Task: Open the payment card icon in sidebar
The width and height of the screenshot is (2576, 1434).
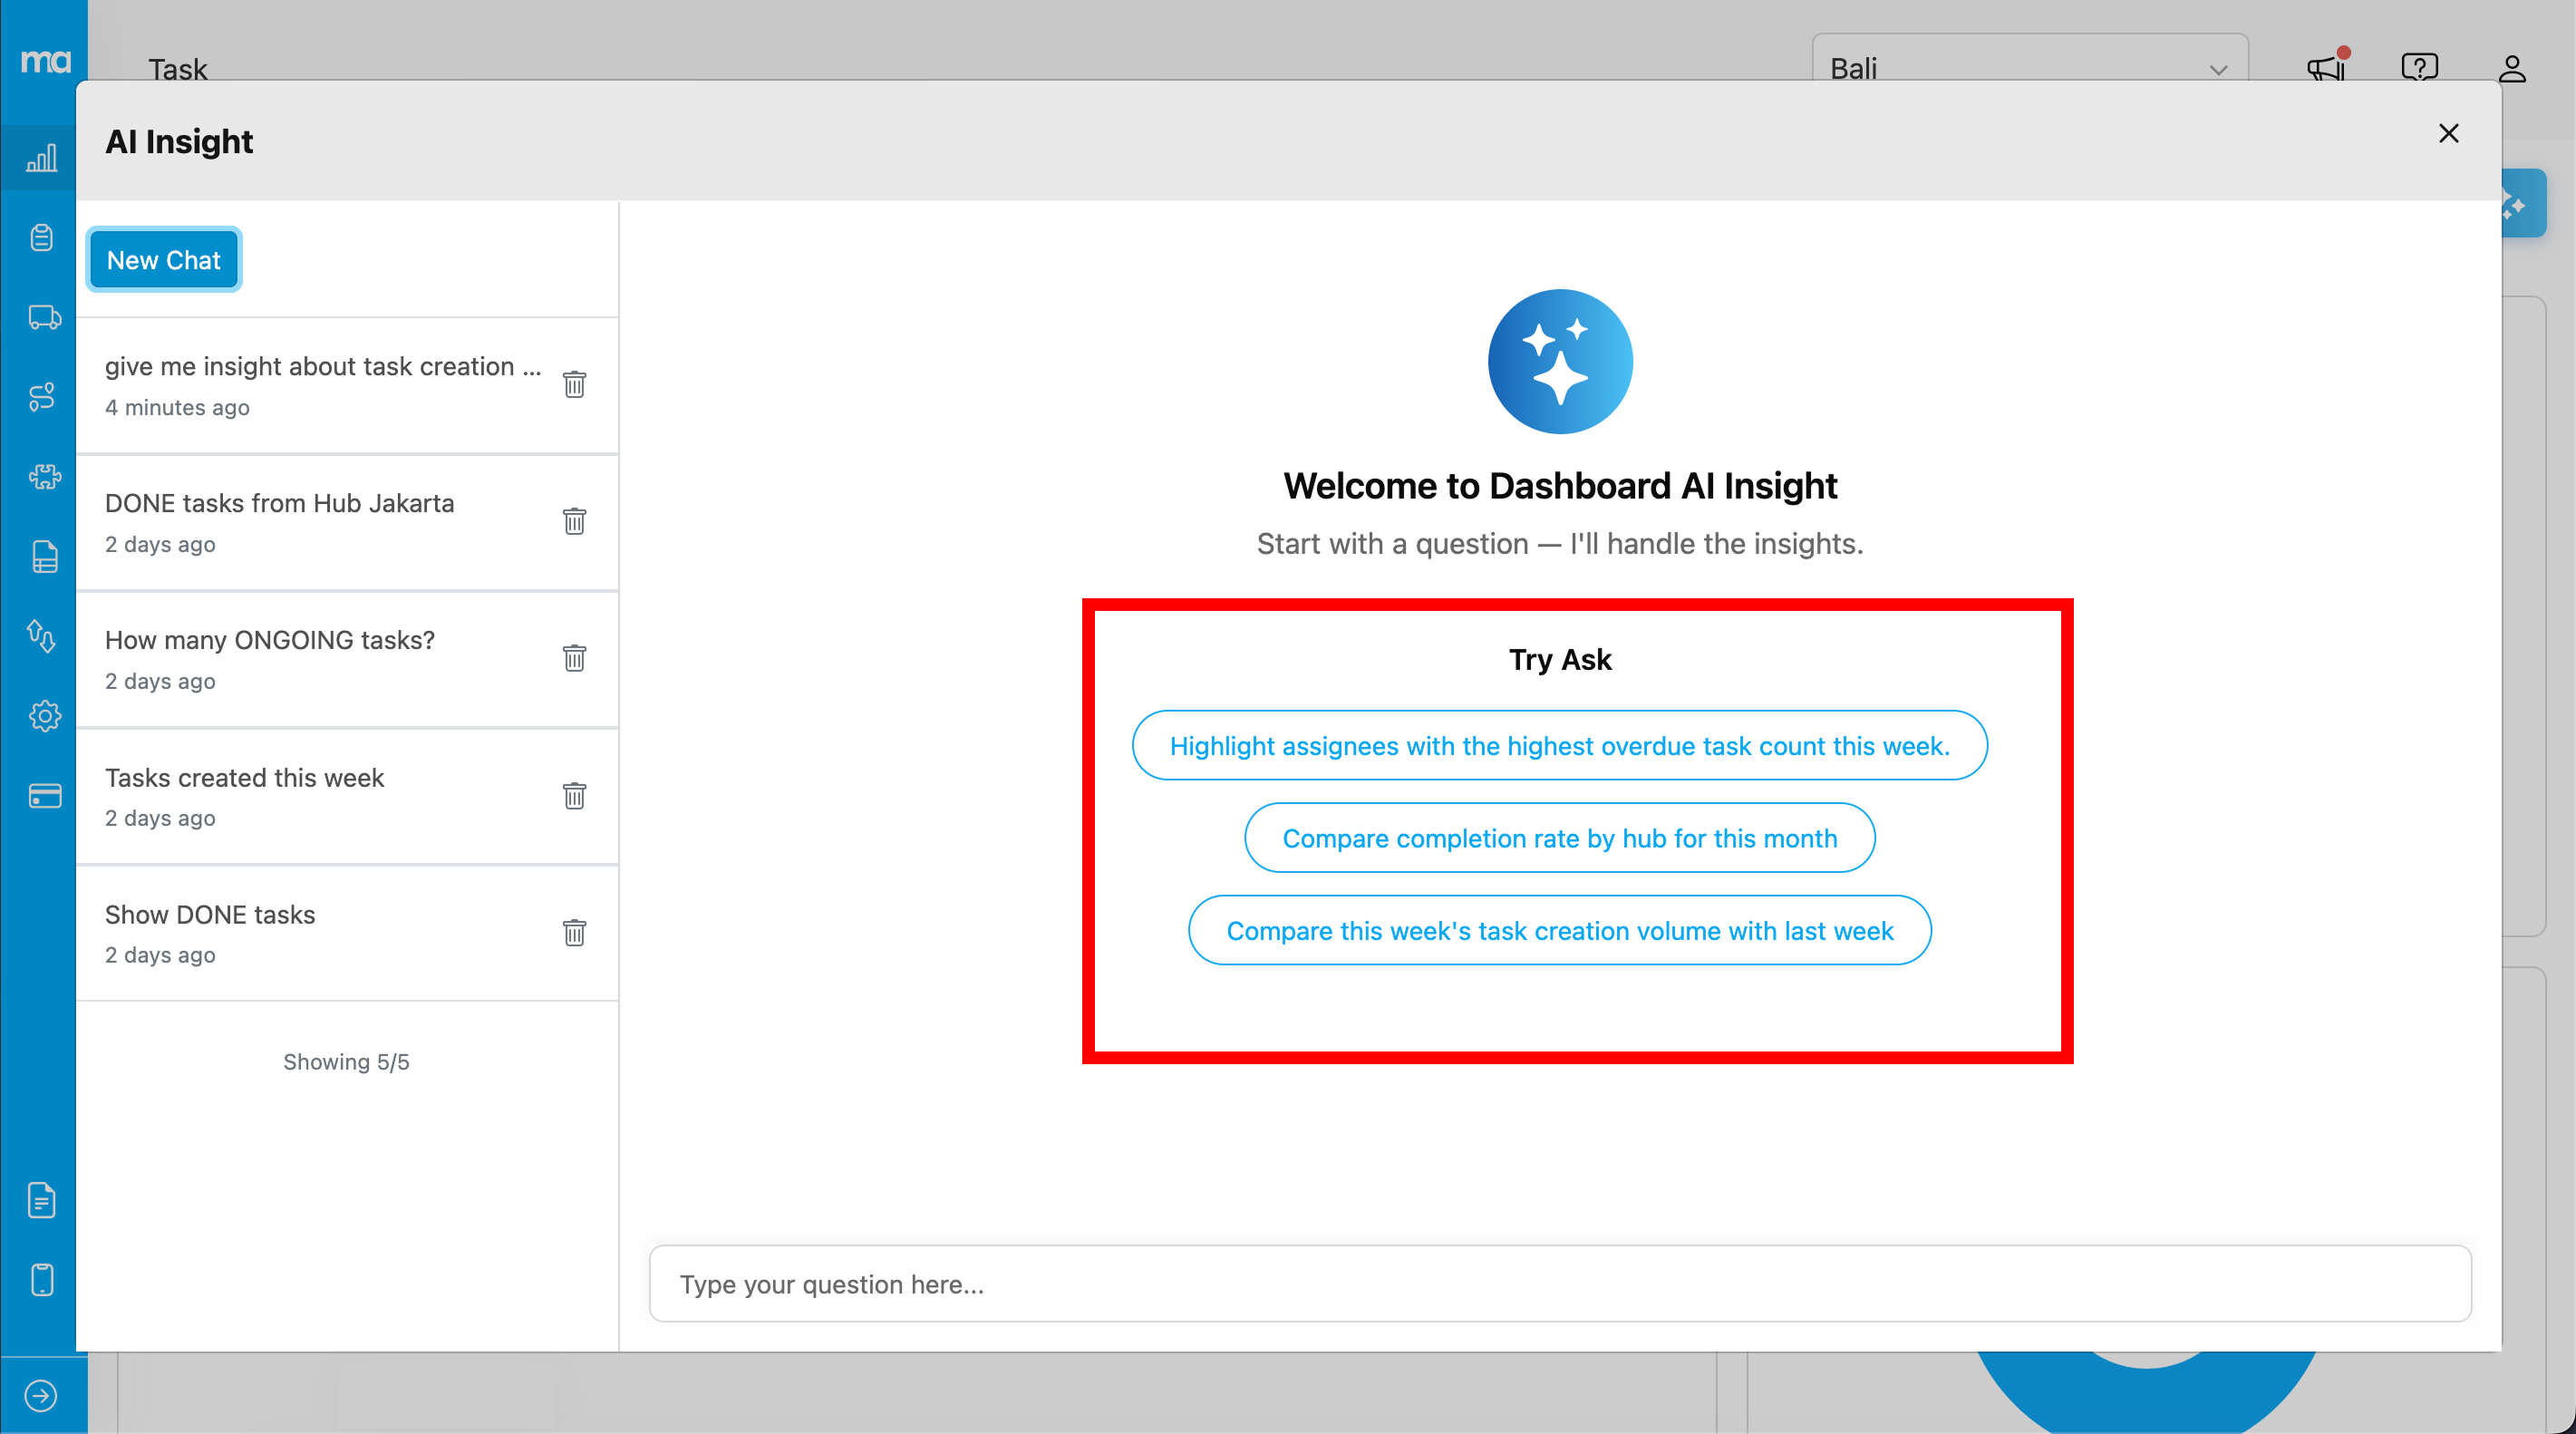Action: click(x=43, y=796)
